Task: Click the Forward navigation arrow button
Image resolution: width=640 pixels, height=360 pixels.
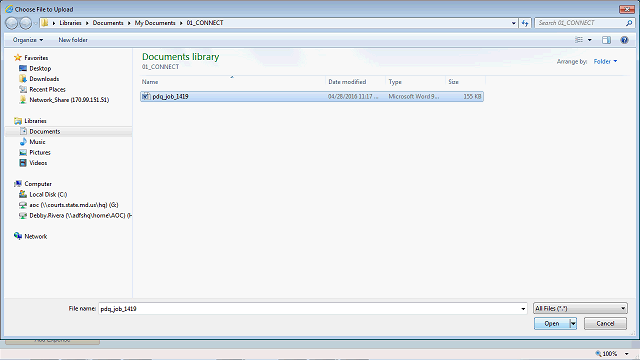Action: pyautogui.click(x=26, y=23)
